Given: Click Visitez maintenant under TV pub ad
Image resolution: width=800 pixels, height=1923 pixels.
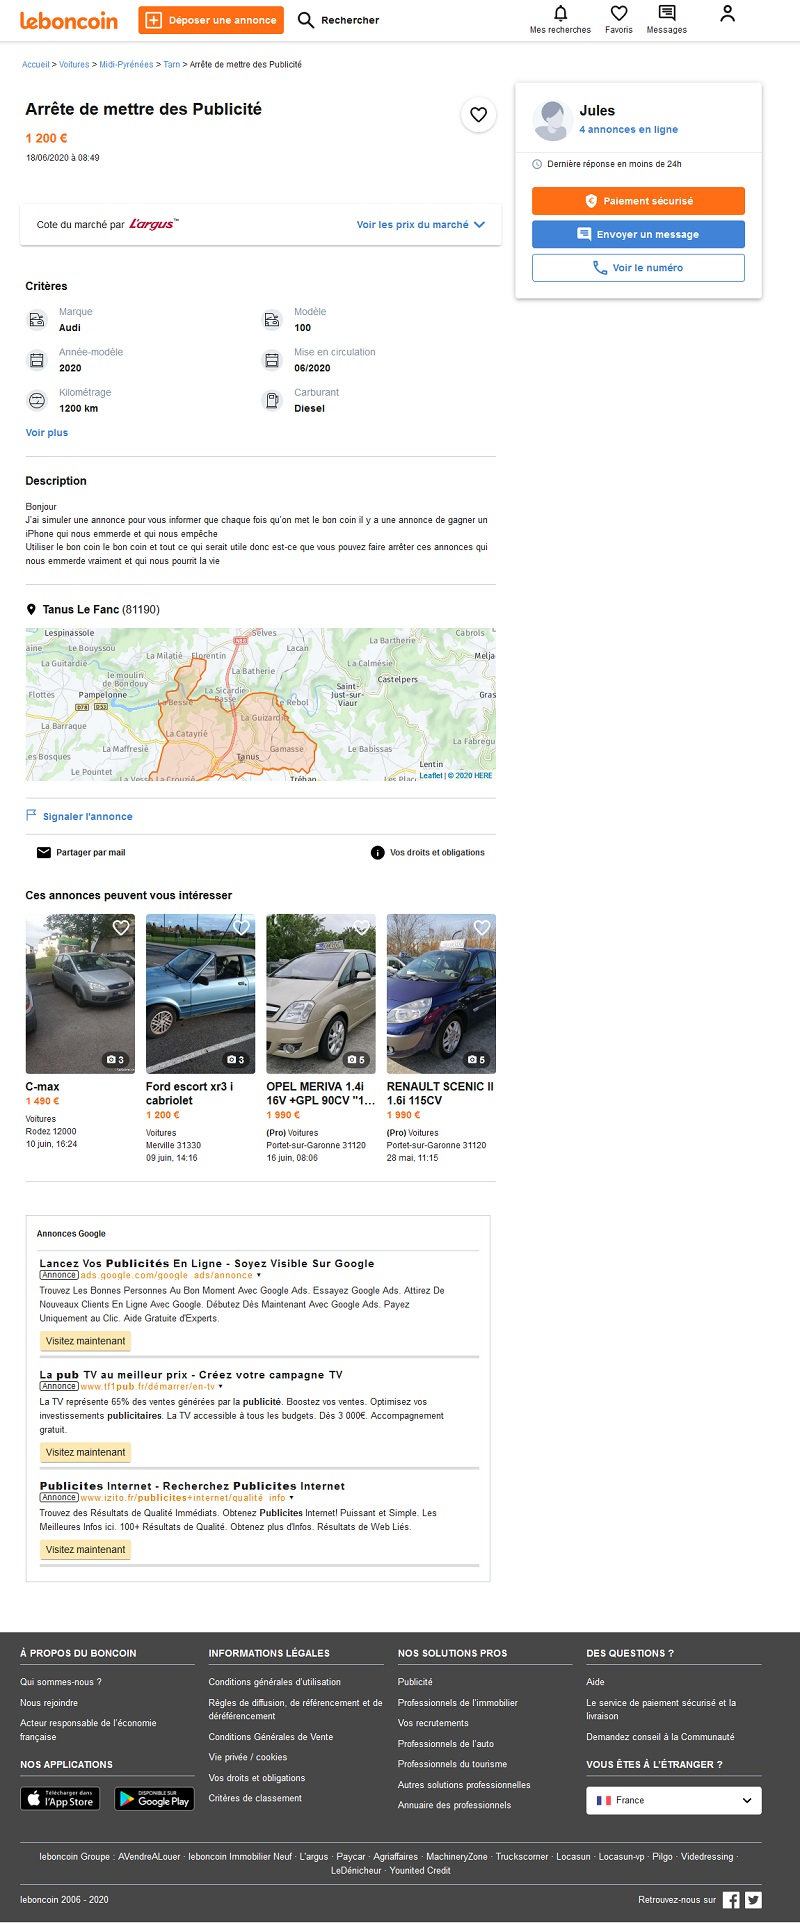Looking at the screenshot, I should pos(86,1452).
